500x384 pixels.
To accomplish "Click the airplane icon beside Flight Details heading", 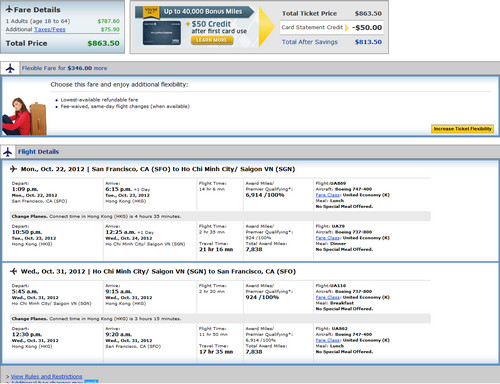I will pyautogui.click(x=8, y=152).
